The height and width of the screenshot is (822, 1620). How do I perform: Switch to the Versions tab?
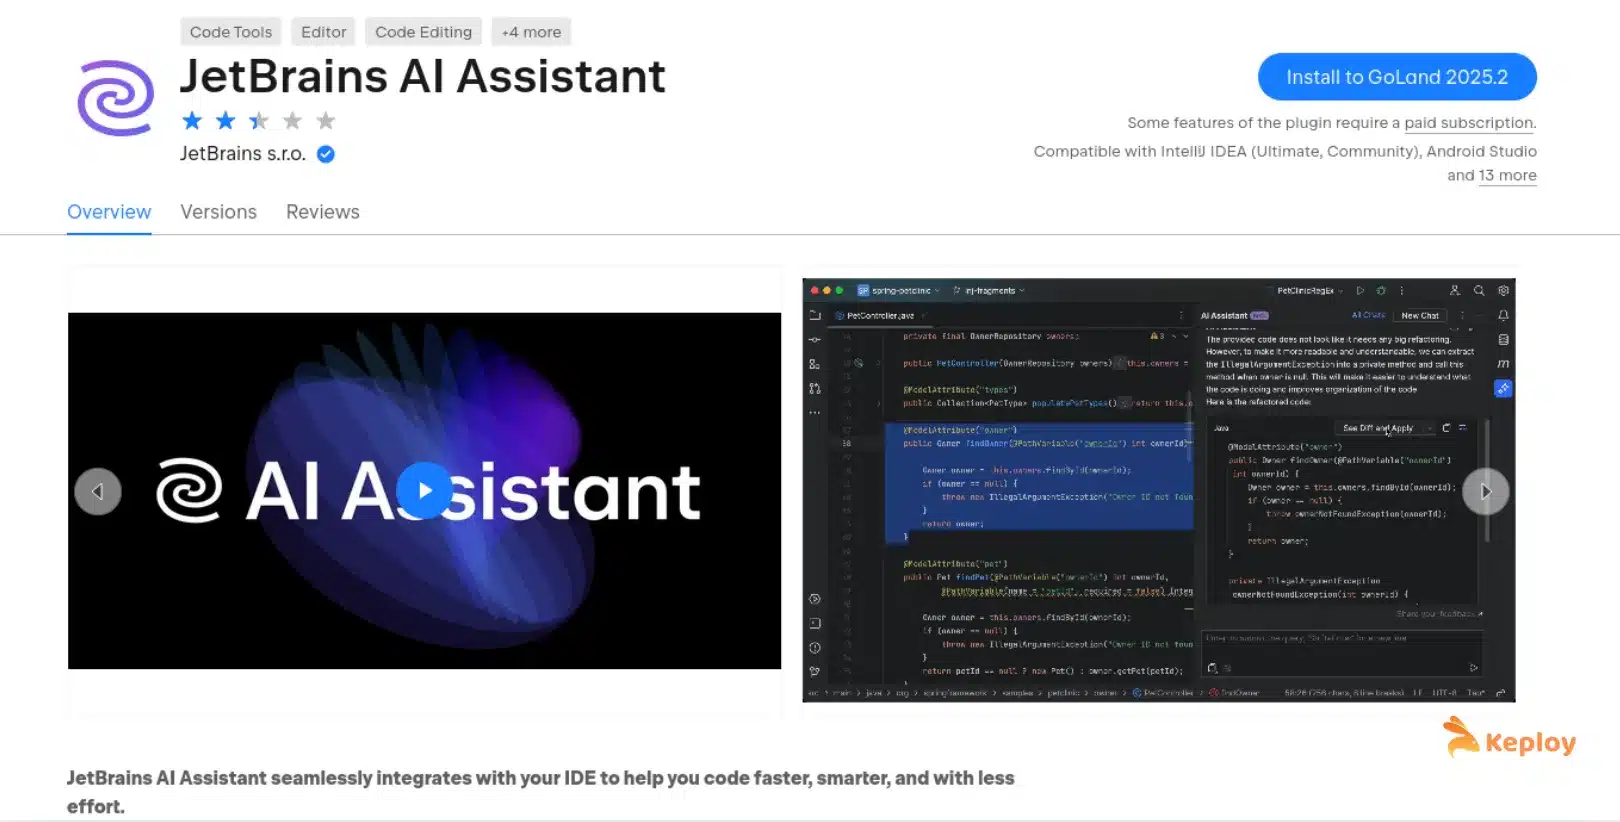point(218,212)
